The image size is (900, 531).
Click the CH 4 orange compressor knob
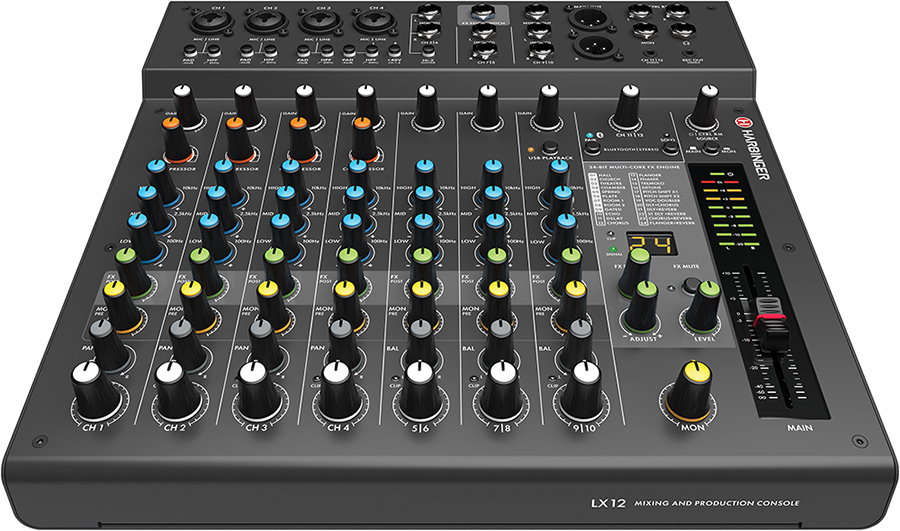tap(364, 139)
